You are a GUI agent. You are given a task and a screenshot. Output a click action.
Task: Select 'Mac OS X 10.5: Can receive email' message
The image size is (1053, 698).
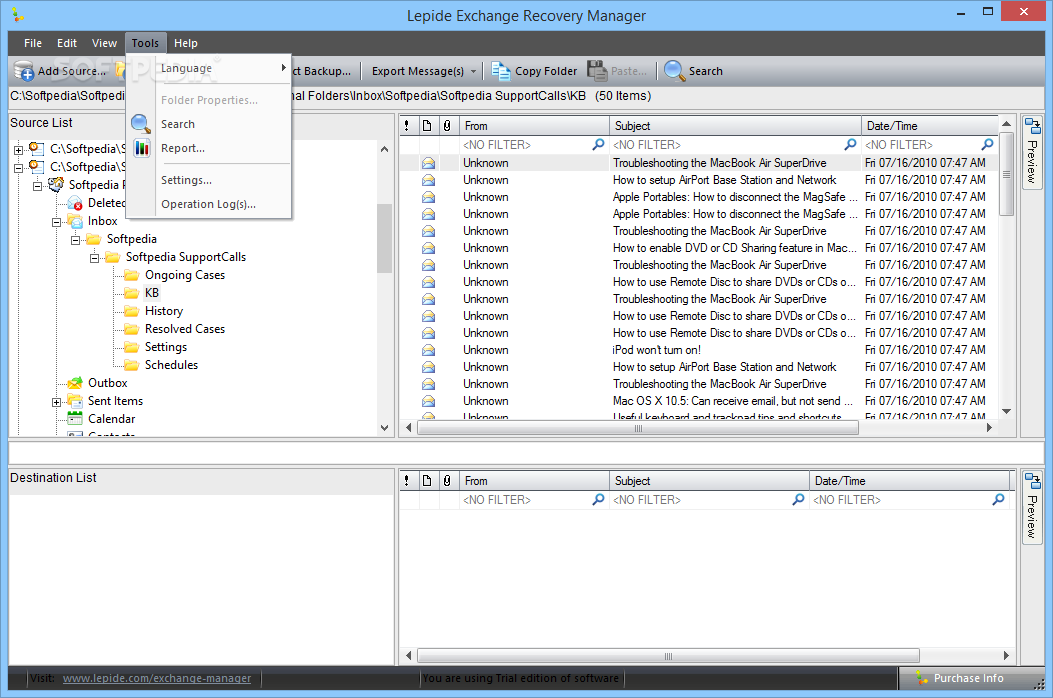pyautogui.click(x=698, y=401)
